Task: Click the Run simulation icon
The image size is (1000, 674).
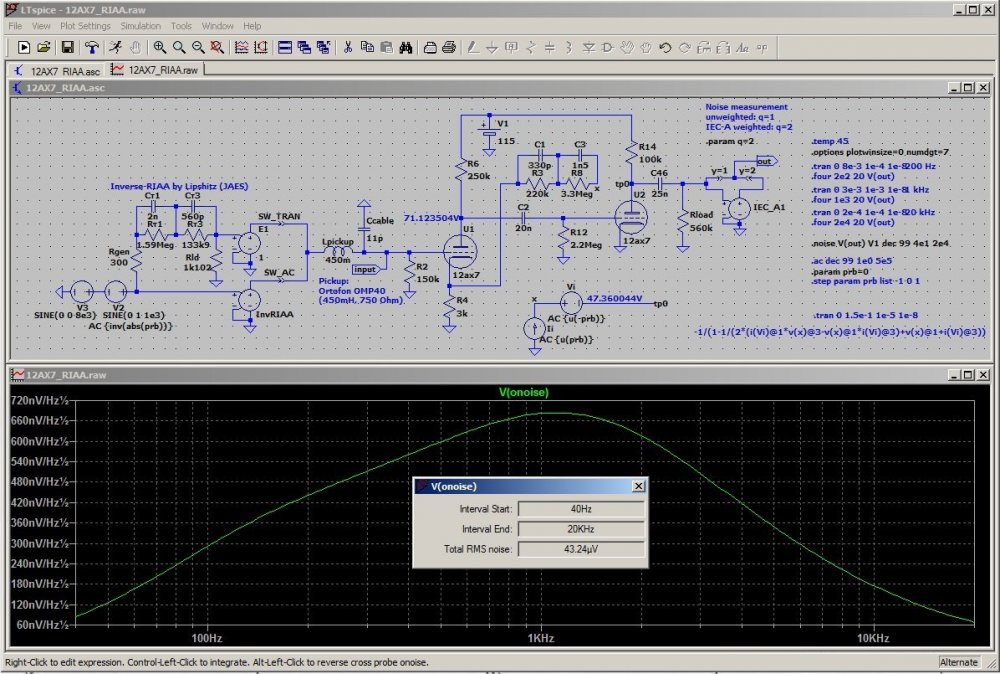Action: pos(115,47)
